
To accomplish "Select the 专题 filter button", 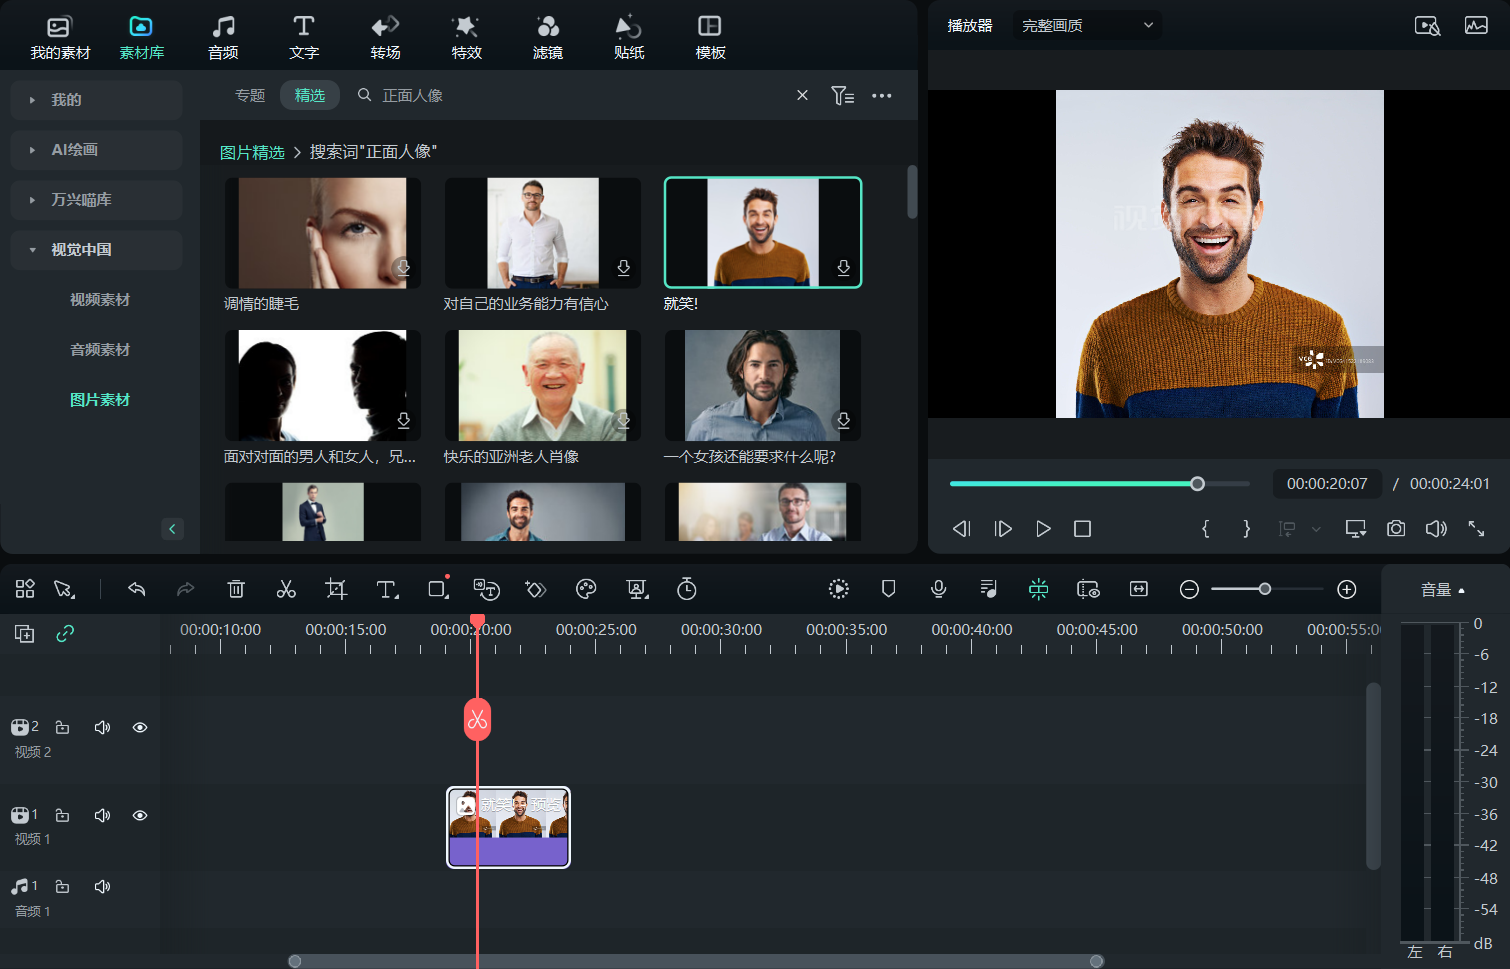I will (x=250, y=96).
